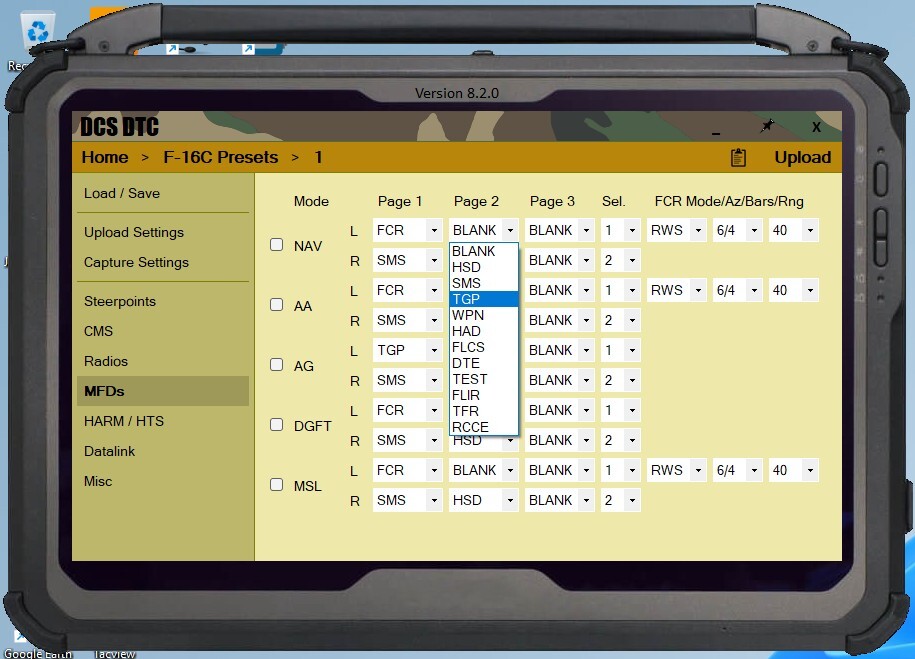
Task: Open Load / Save in sidebar
Action: [x=163, y=193]
